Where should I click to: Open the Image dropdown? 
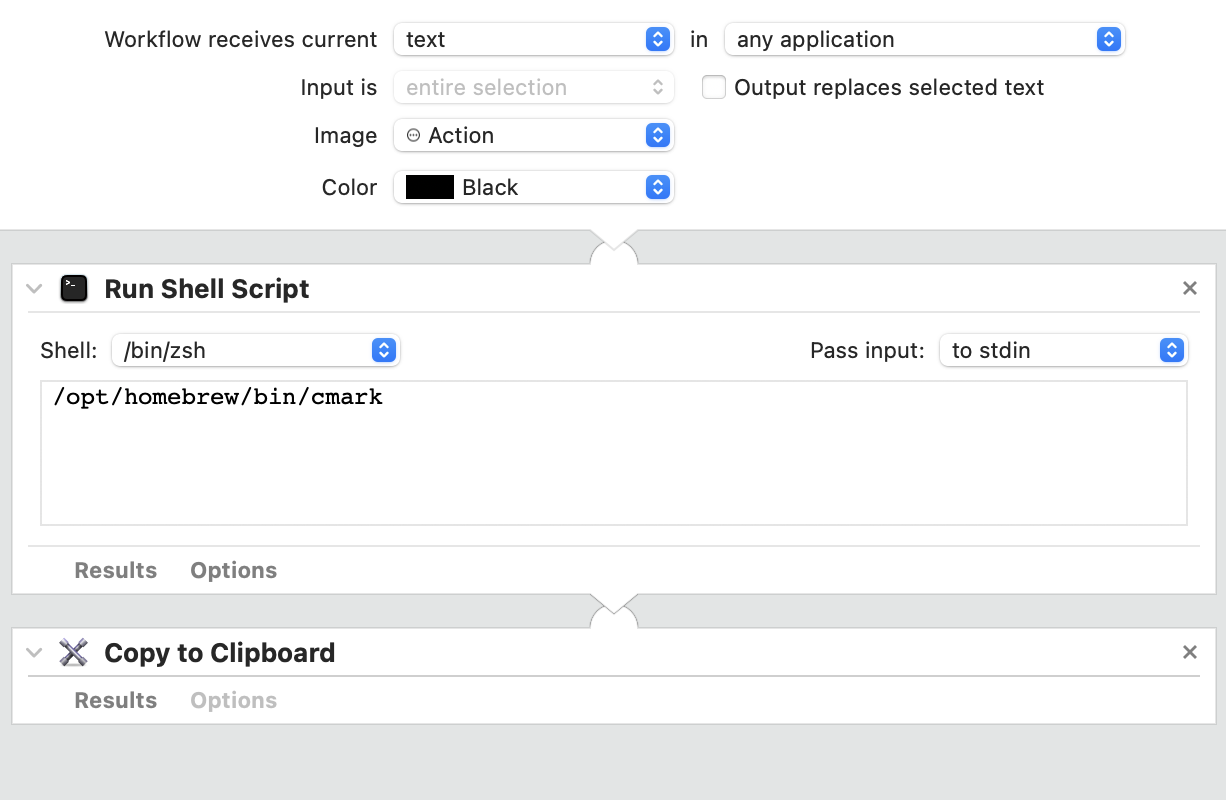pyautogui.click(x=656, y=135)
